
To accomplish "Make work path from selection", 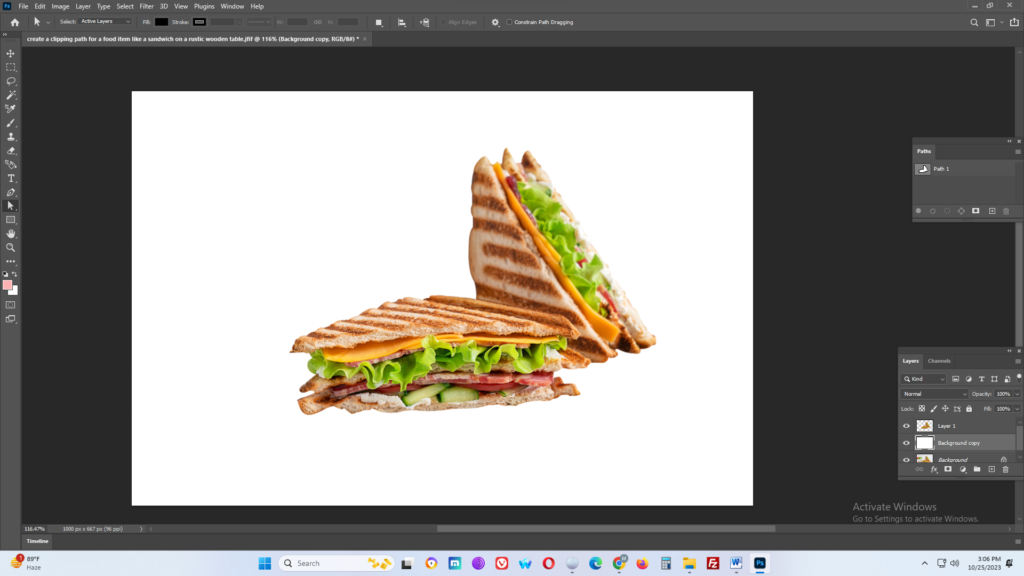I will 961,211.
